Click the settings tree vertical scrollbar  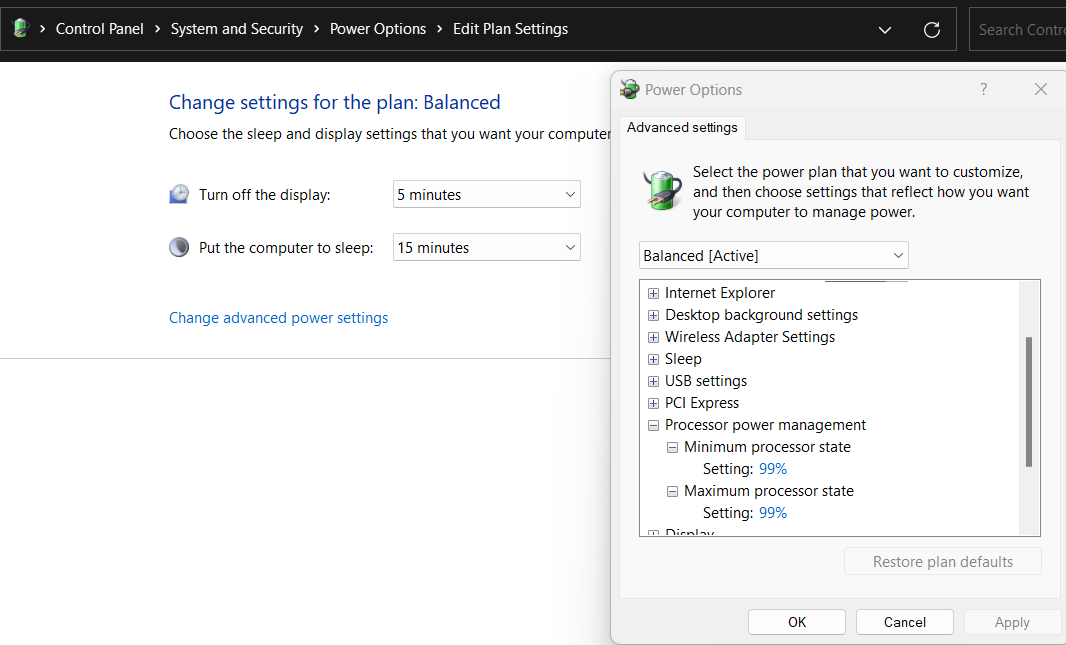[x=1029, y=402]
